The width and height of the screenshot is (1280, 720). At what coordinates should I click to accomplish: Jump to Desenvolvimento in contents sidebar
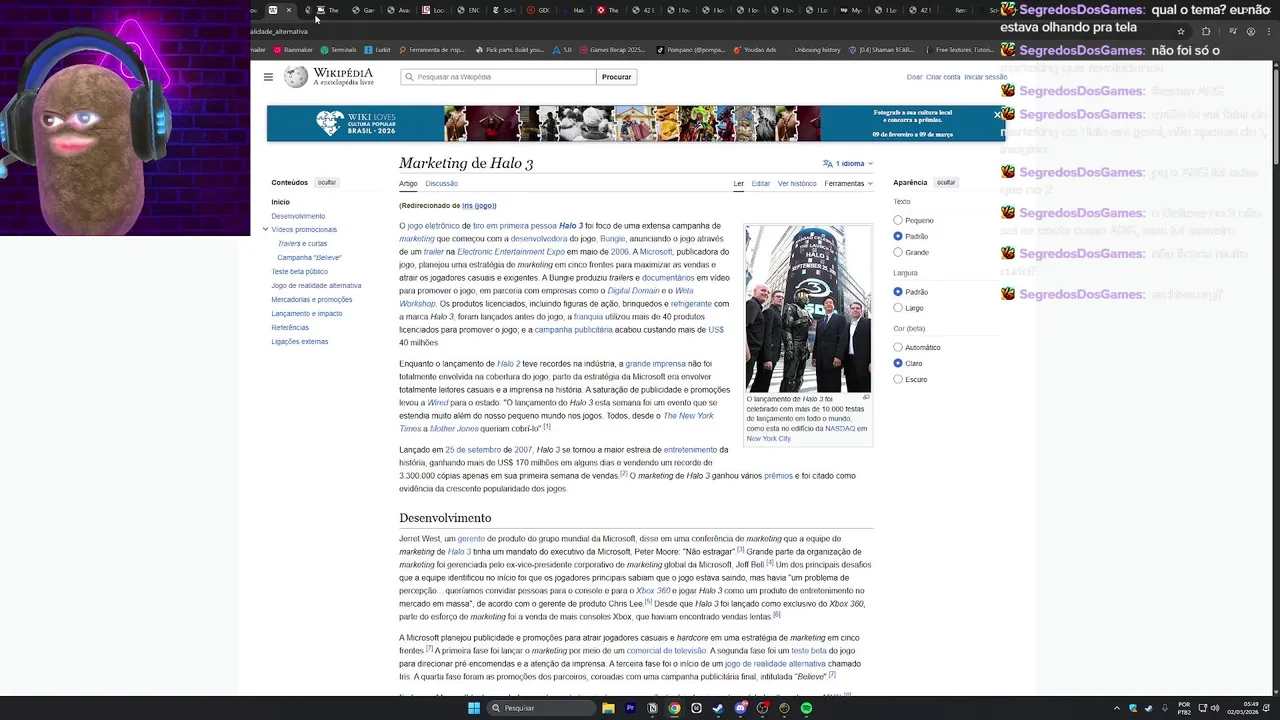click(298, 216)
